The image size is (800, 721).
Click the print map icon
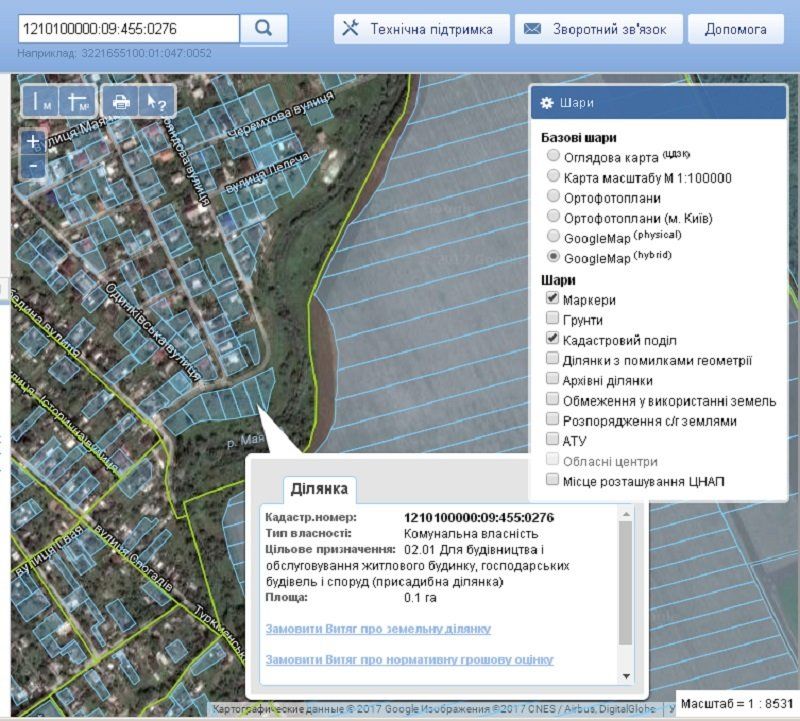pos(121,101)
